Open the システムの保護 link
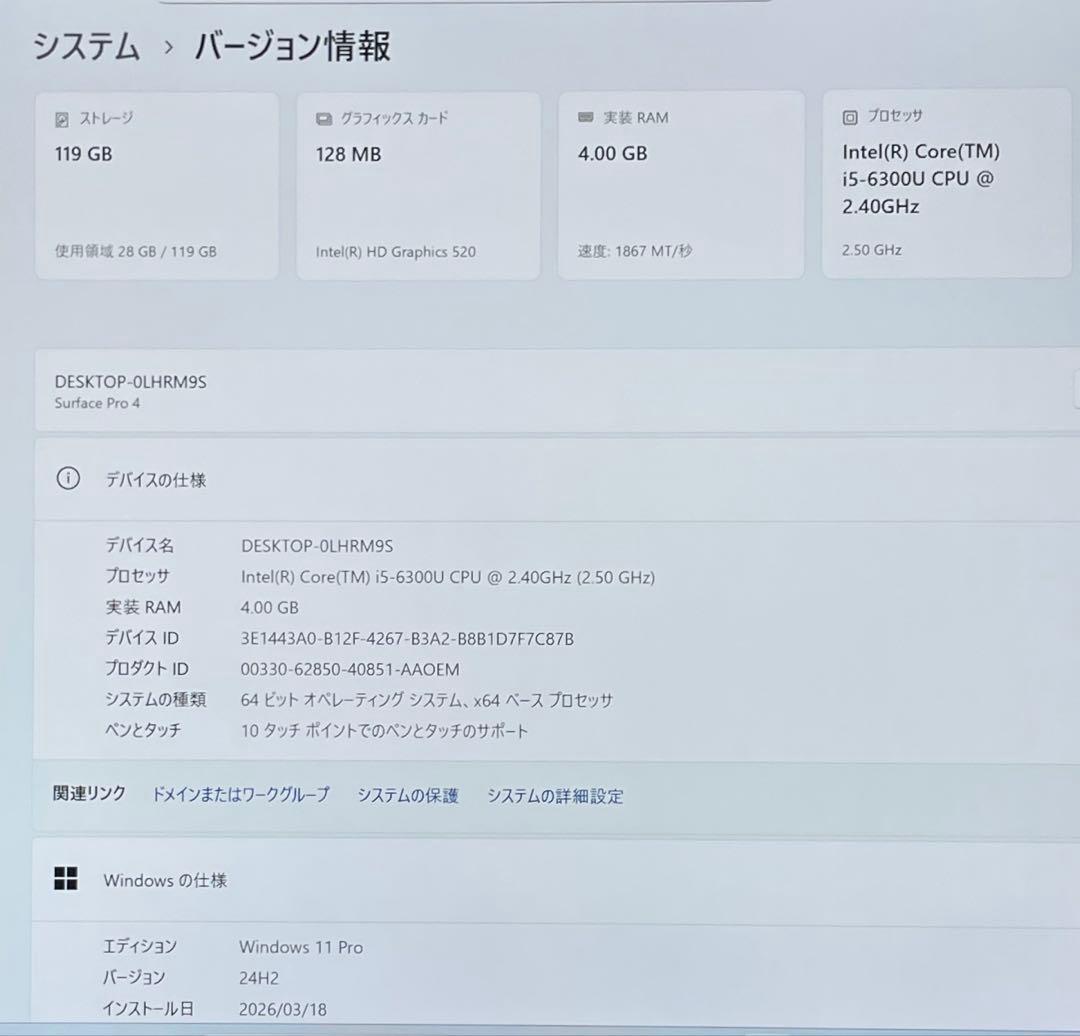 (408, 796)
